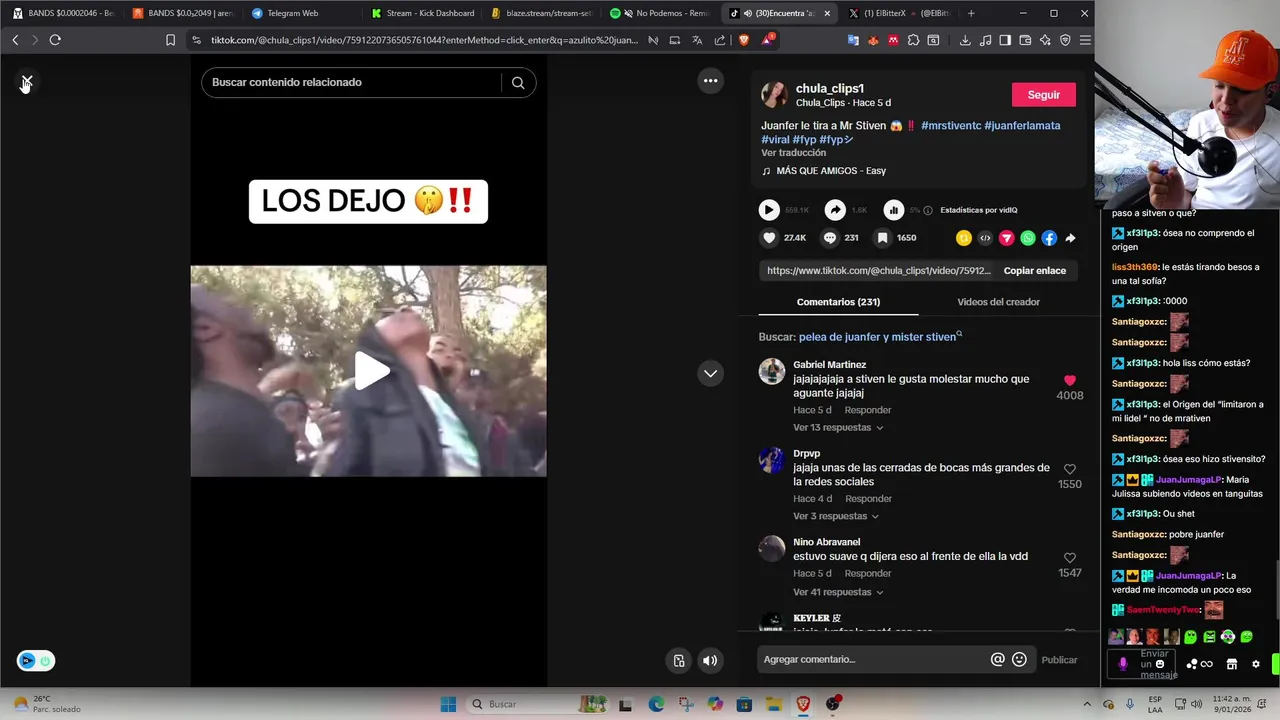Open the #mrstiventc hashtag
The width and height of the screenshot is (1280, 720).
point(950,125)
